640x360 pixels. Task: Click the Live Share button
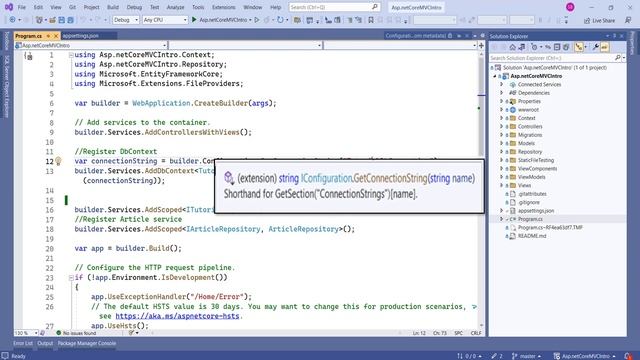(x=599, y=20)
